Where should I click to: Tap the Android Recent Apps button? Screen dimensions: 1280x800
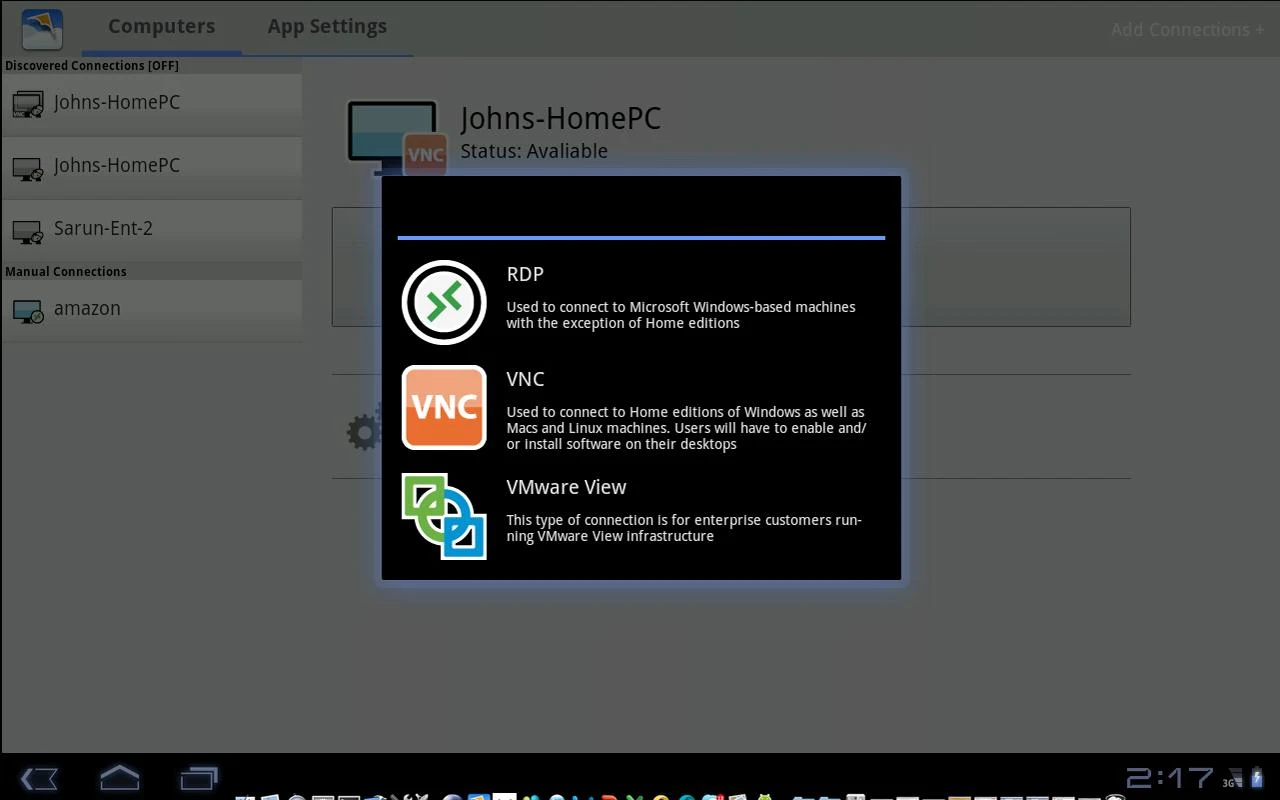(199, 777)
